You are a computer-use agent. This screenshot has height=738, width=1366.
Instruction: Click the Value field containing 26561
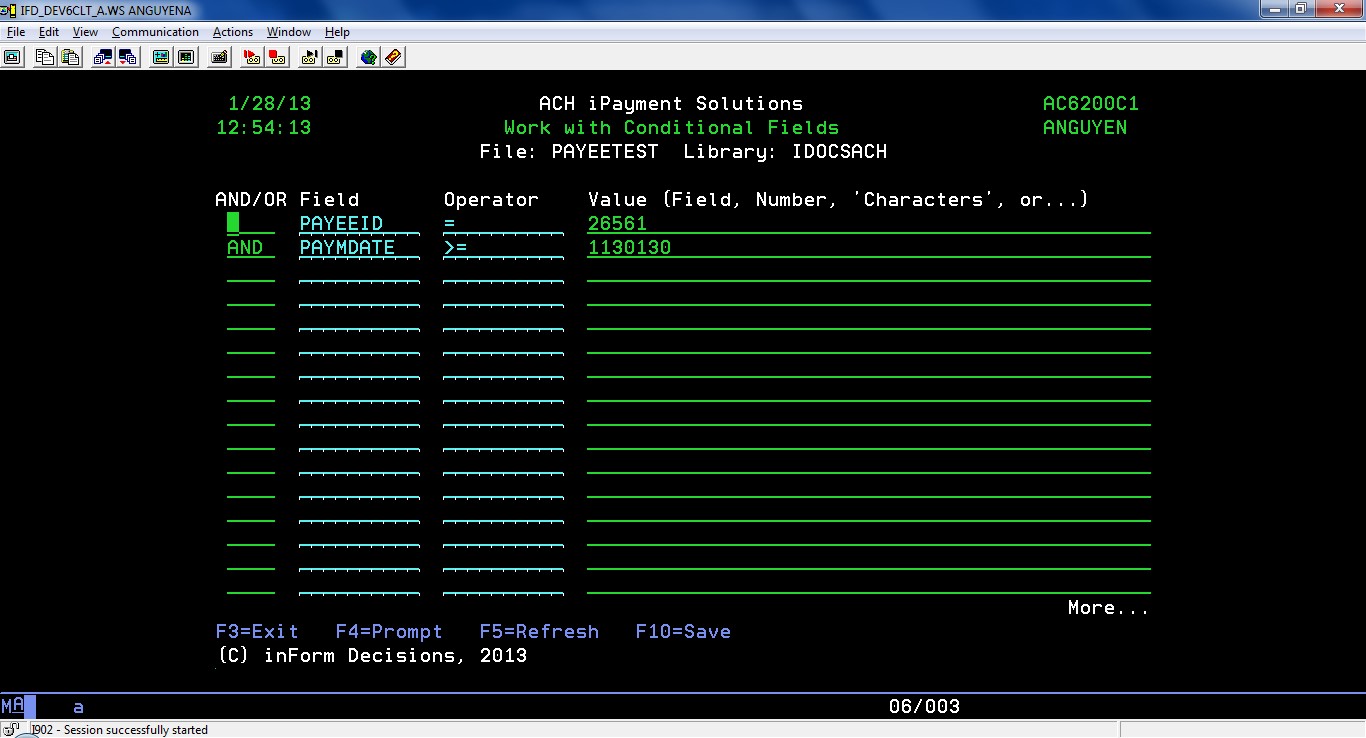pyautogui.click(x=617, y=224)
